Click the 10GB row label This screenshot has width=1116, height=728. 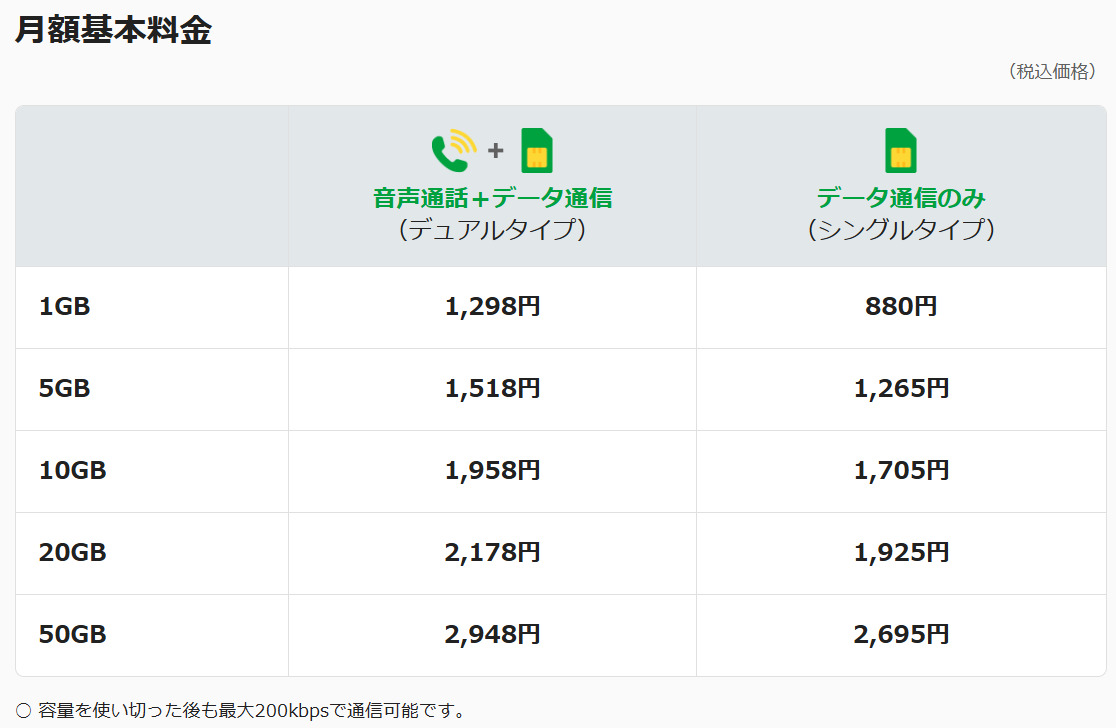tap(72, 471)
